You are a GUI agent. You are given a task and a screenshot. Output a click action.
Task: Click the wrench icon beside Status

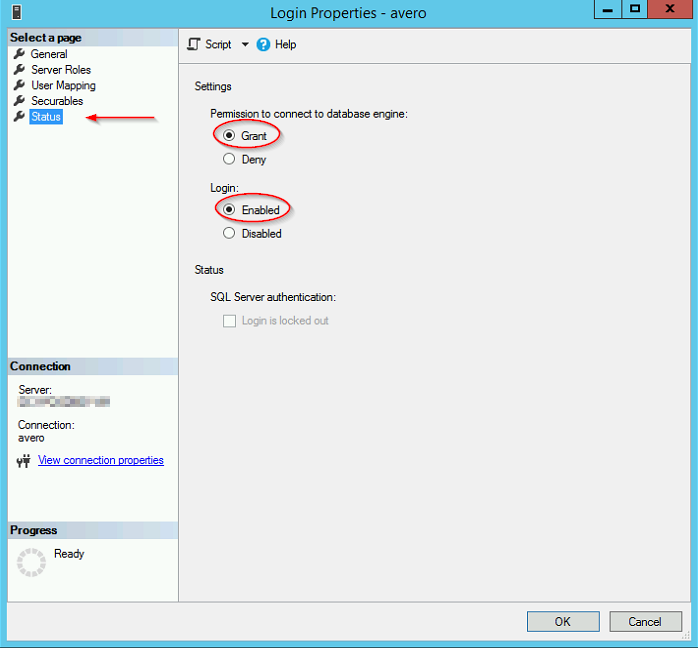pos(19,117)
